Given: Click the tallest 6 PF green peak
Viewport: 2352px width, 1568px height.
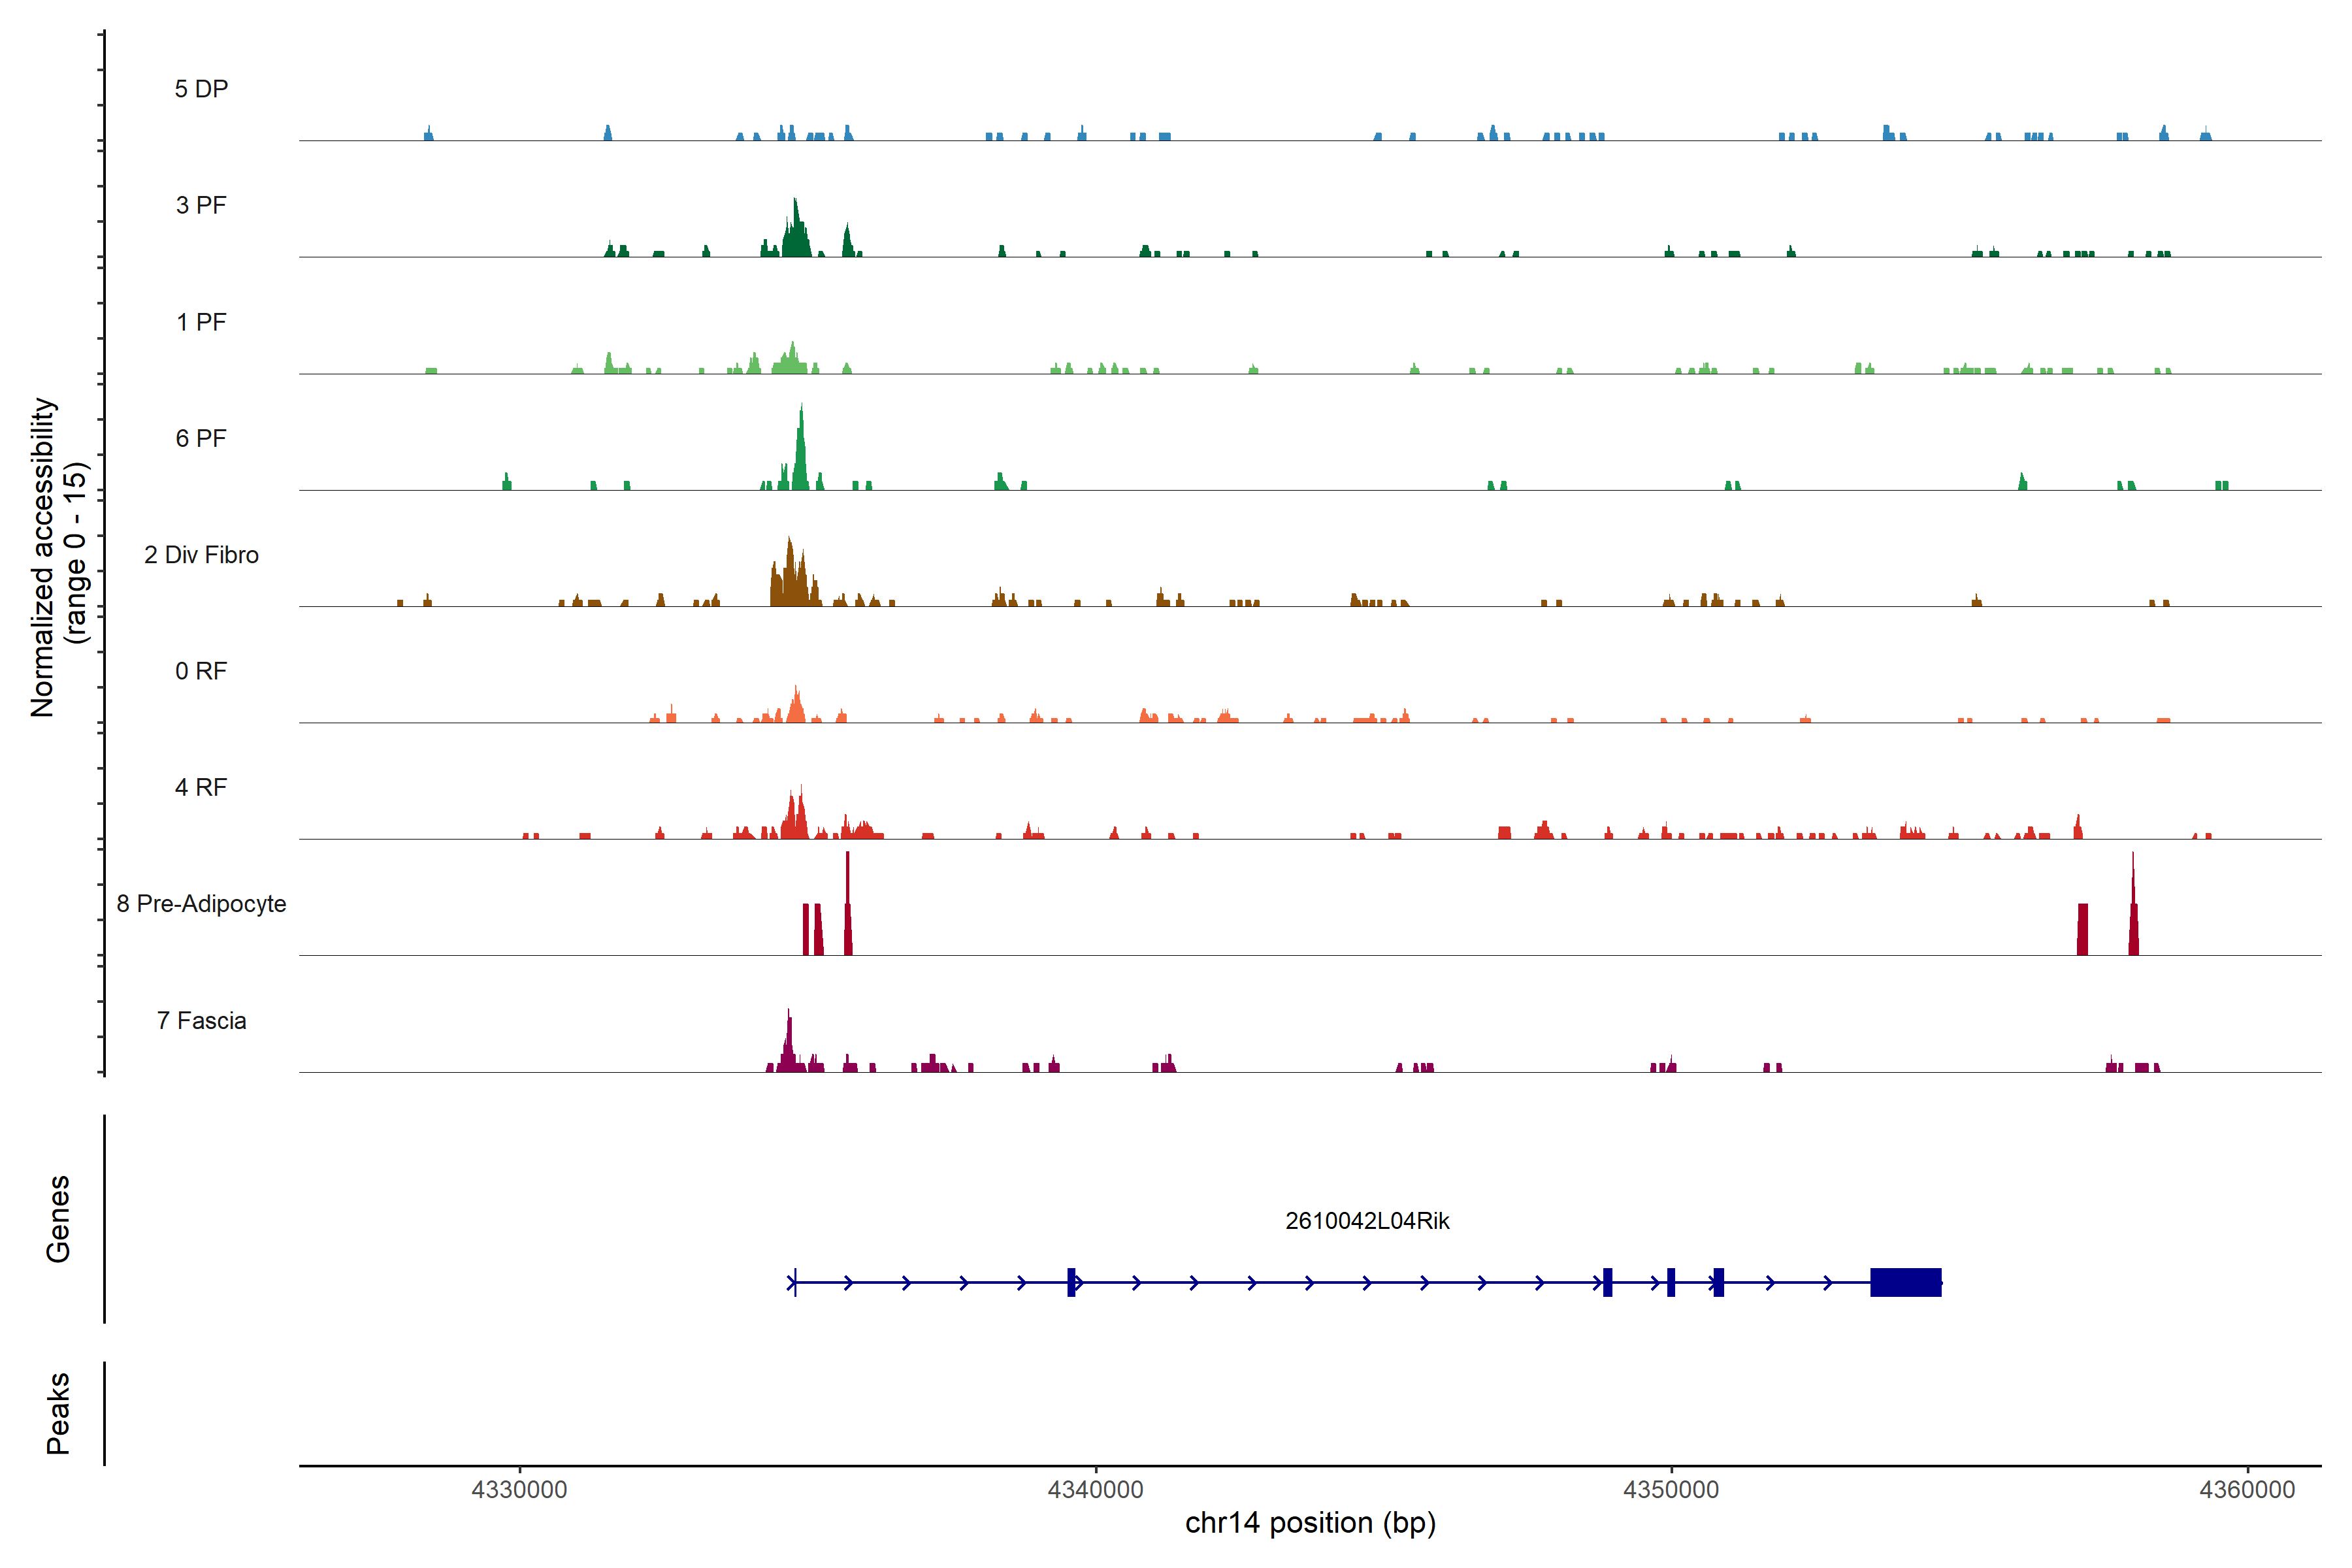Looking at the screenshot, I should (x=801, y=455).
